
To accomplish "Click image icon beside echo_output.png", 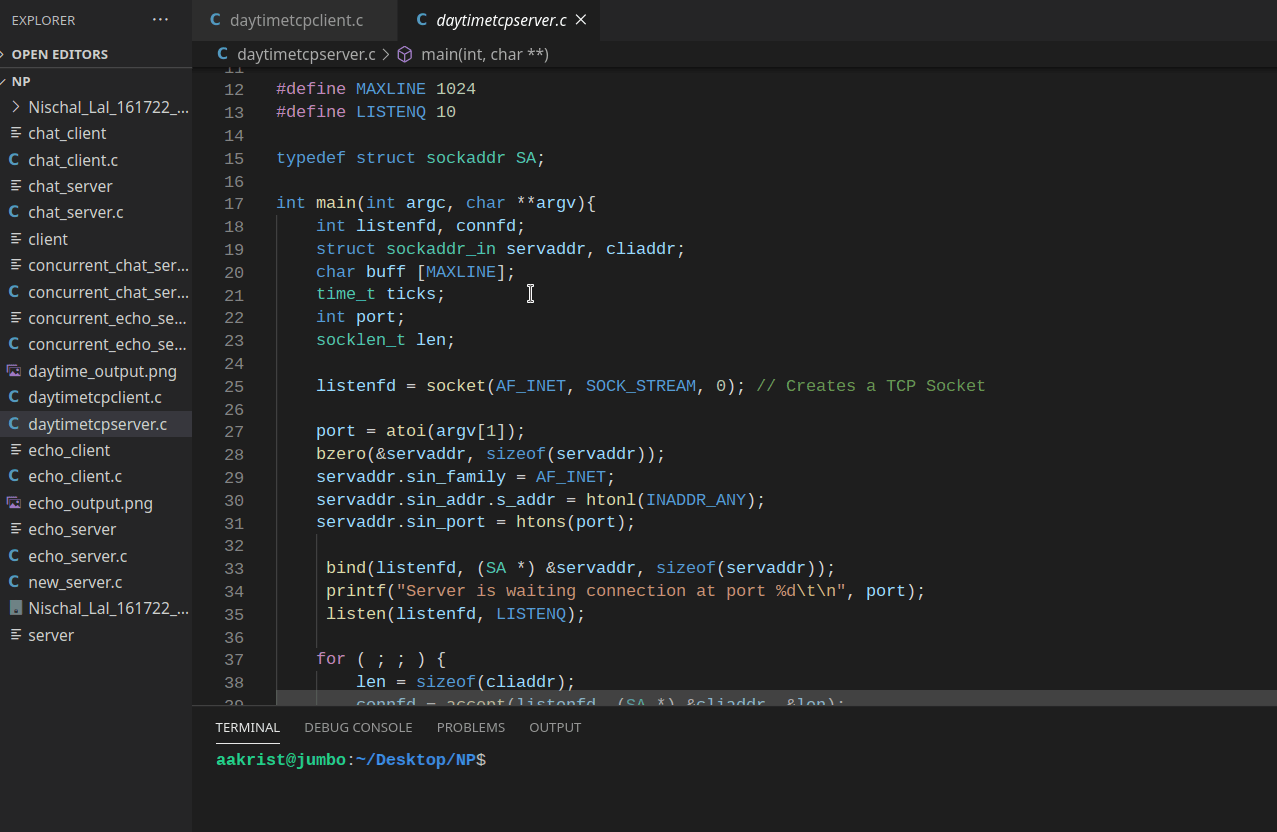I will pos(14,503).
